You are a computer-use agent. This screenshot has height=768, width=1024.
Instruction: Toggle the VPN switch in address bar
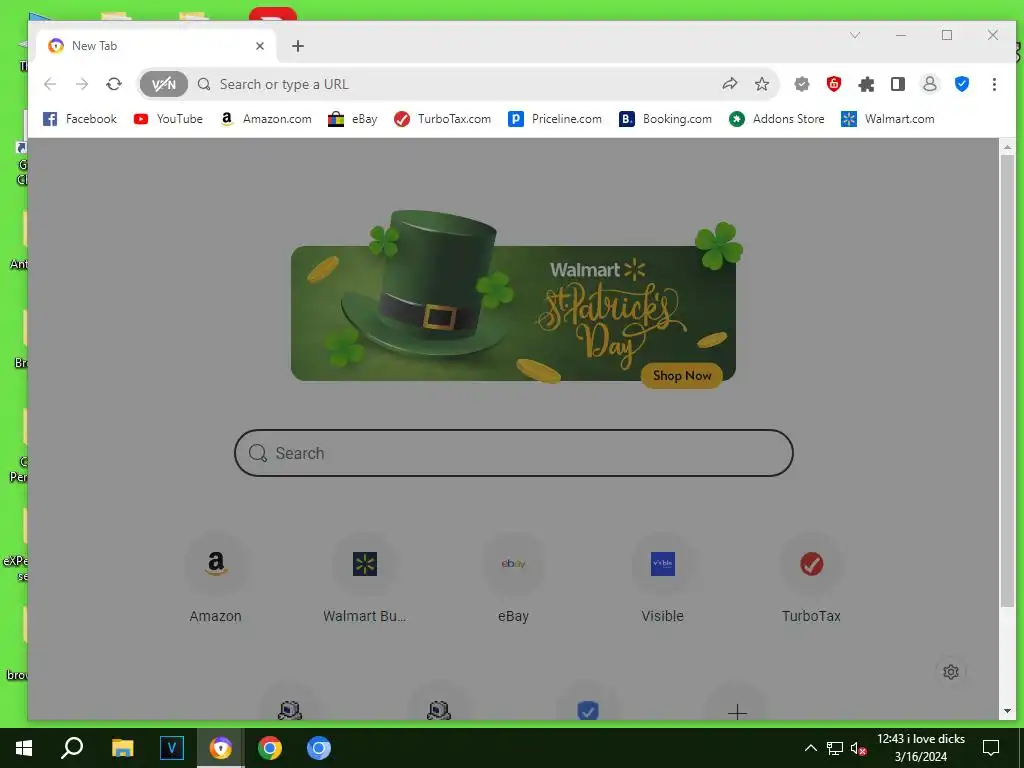163,84
